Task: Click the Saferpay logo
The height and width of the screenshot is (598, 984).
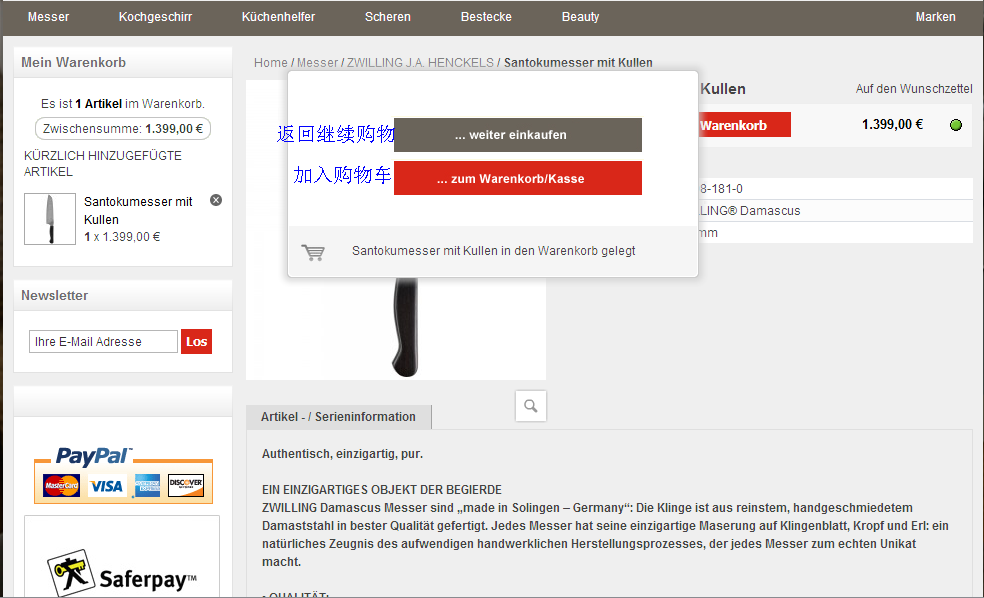Action: tap(122, 572)
